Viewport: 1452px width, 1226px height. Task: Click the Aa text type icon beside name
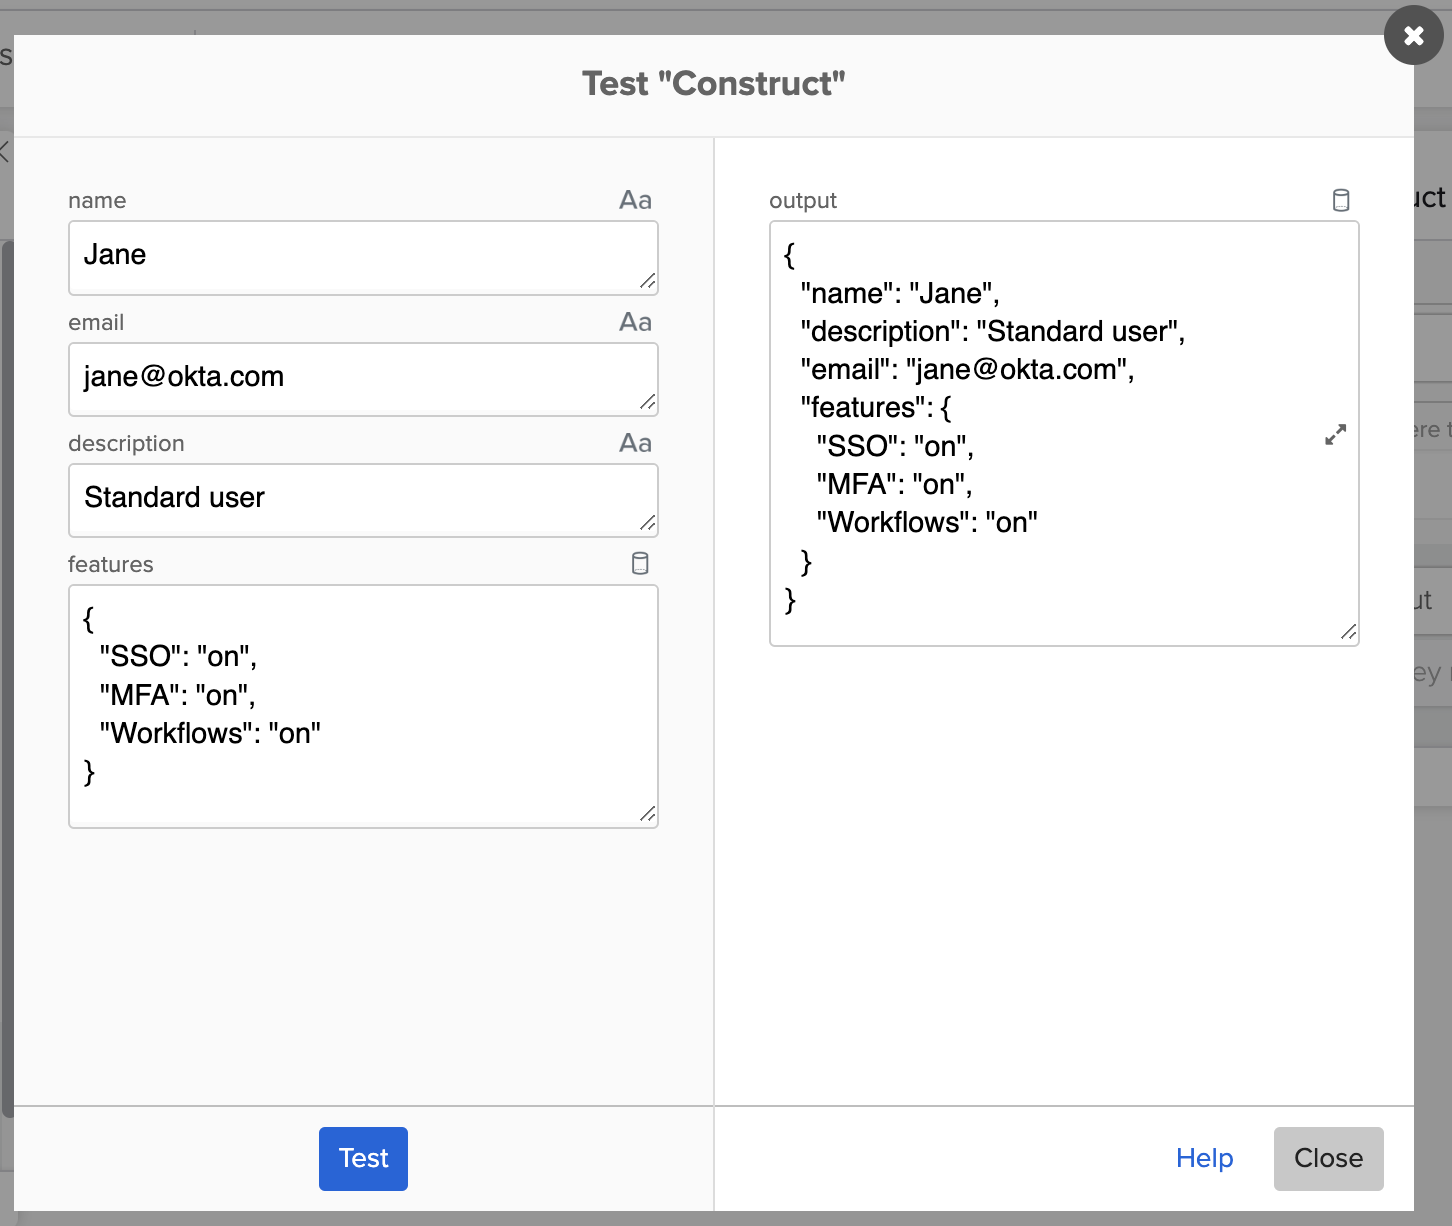[x=635, y=200]
